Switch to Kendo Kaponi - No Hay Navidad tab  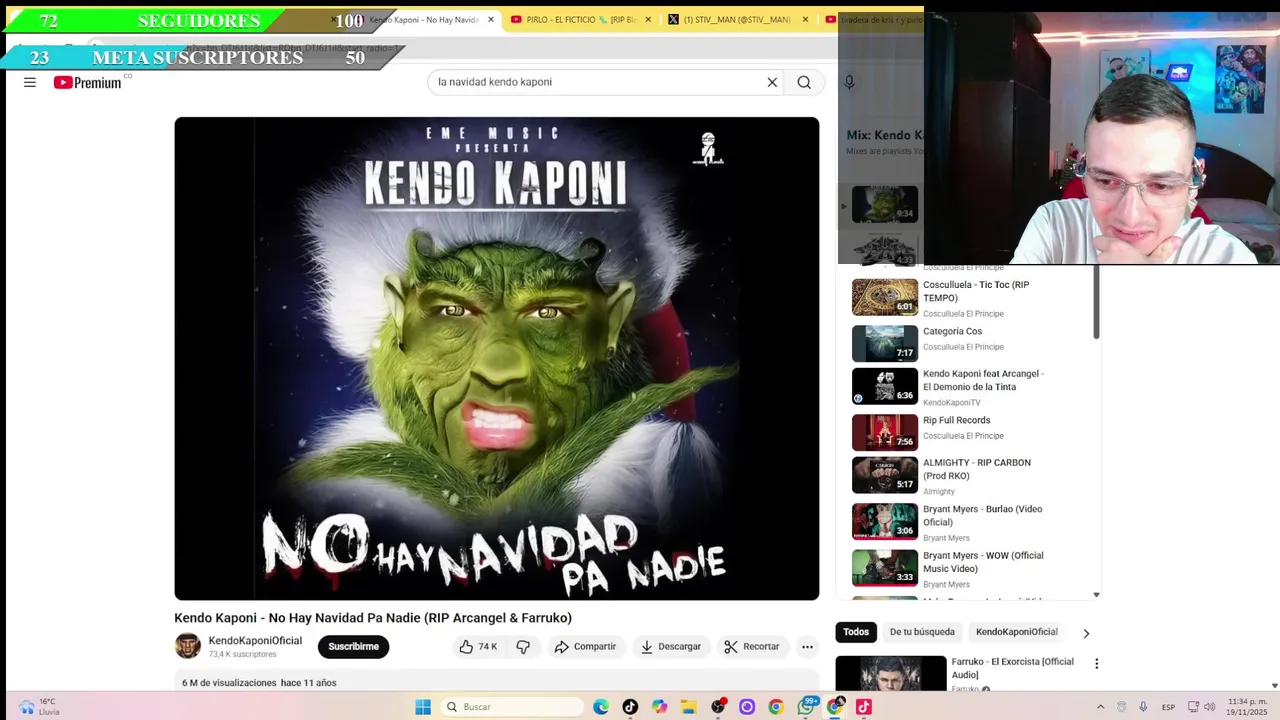point(424,19)
